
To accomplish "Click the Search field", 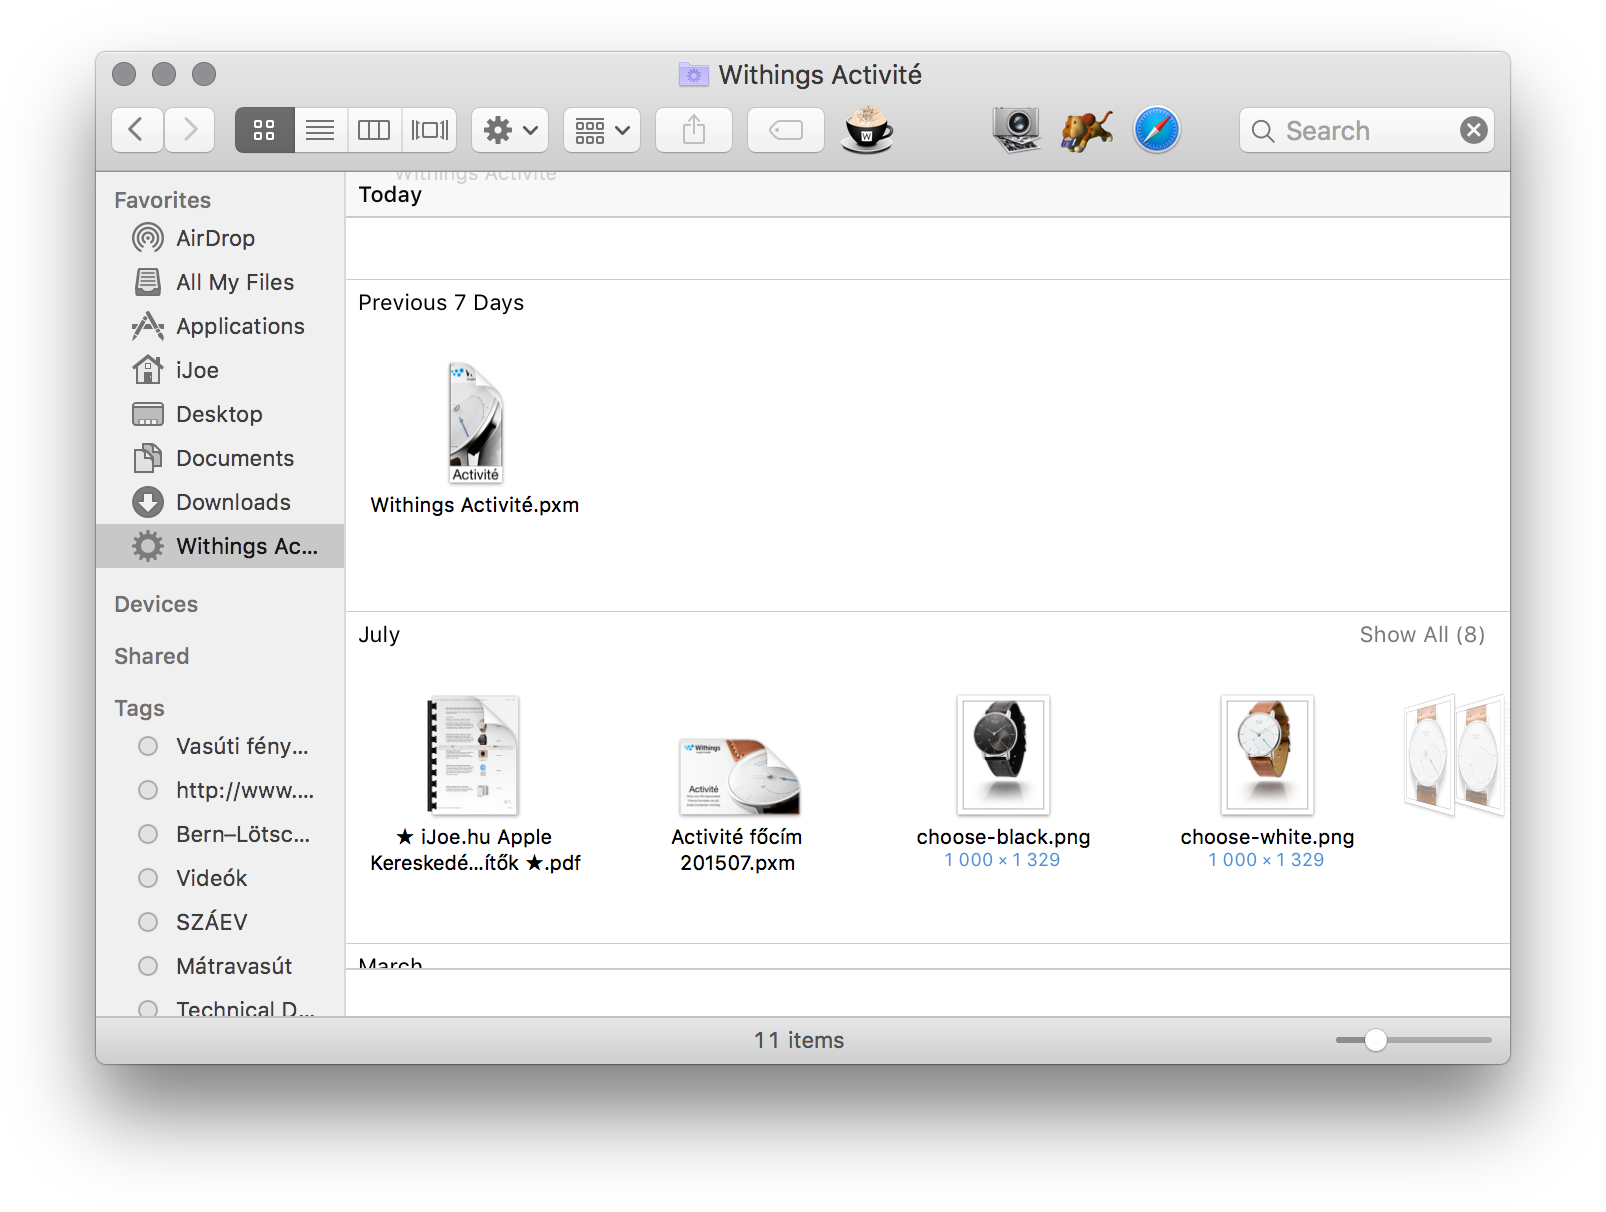I will 1366,130.
